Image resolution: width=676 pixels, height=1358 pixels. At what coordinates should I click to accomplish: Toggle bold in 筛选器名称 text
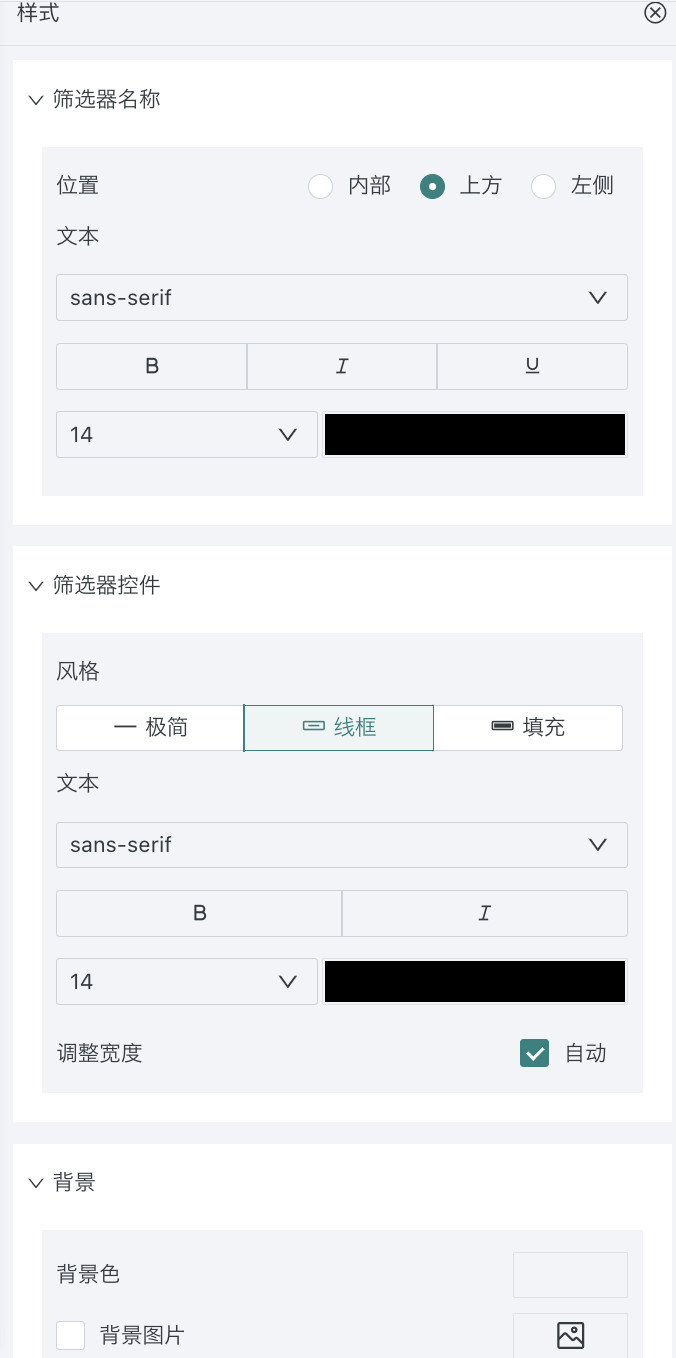[x=152, y=366]
